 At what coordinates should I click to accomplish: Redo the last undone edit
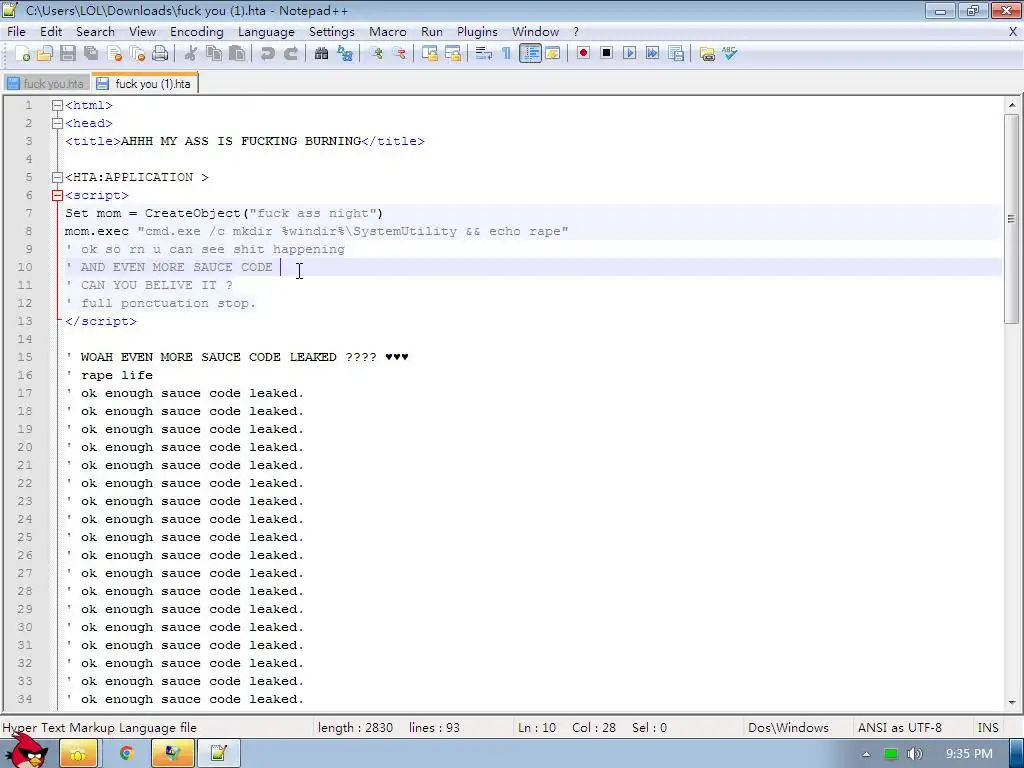pyautogui.click(x=291, y=54)
